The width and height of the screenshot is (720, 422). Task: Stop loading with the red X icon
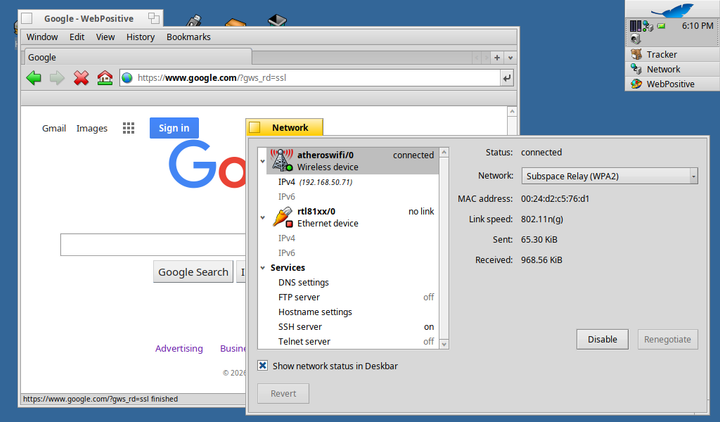click(81, 78)
